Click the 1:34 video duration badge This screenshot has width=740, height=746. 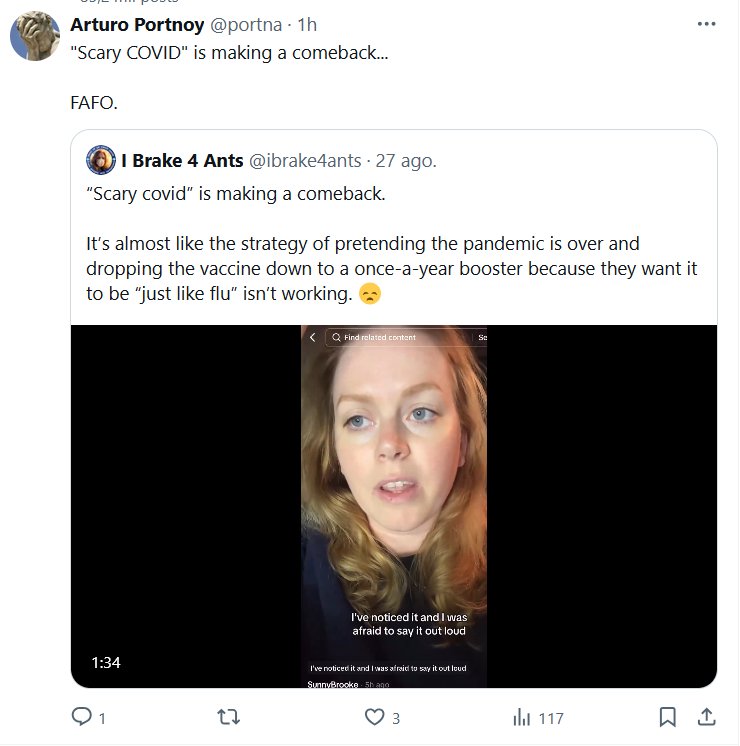106,662
